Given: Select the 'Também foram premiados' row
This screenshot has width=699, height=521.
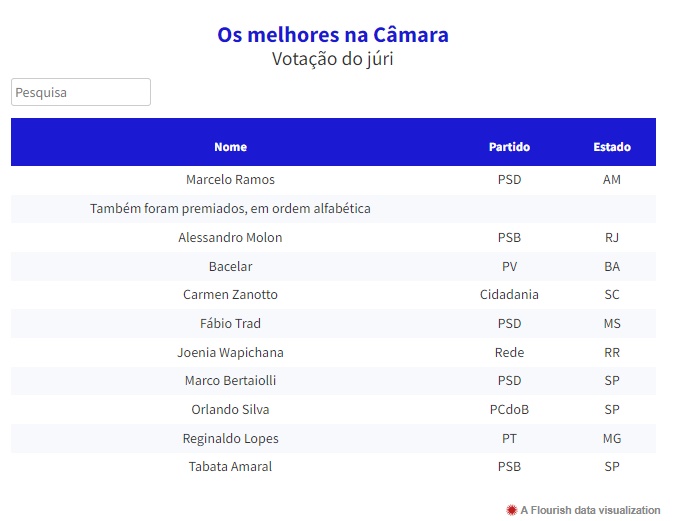Looking at the screenshot, I should pyautogui.click(x=333, y=209).
